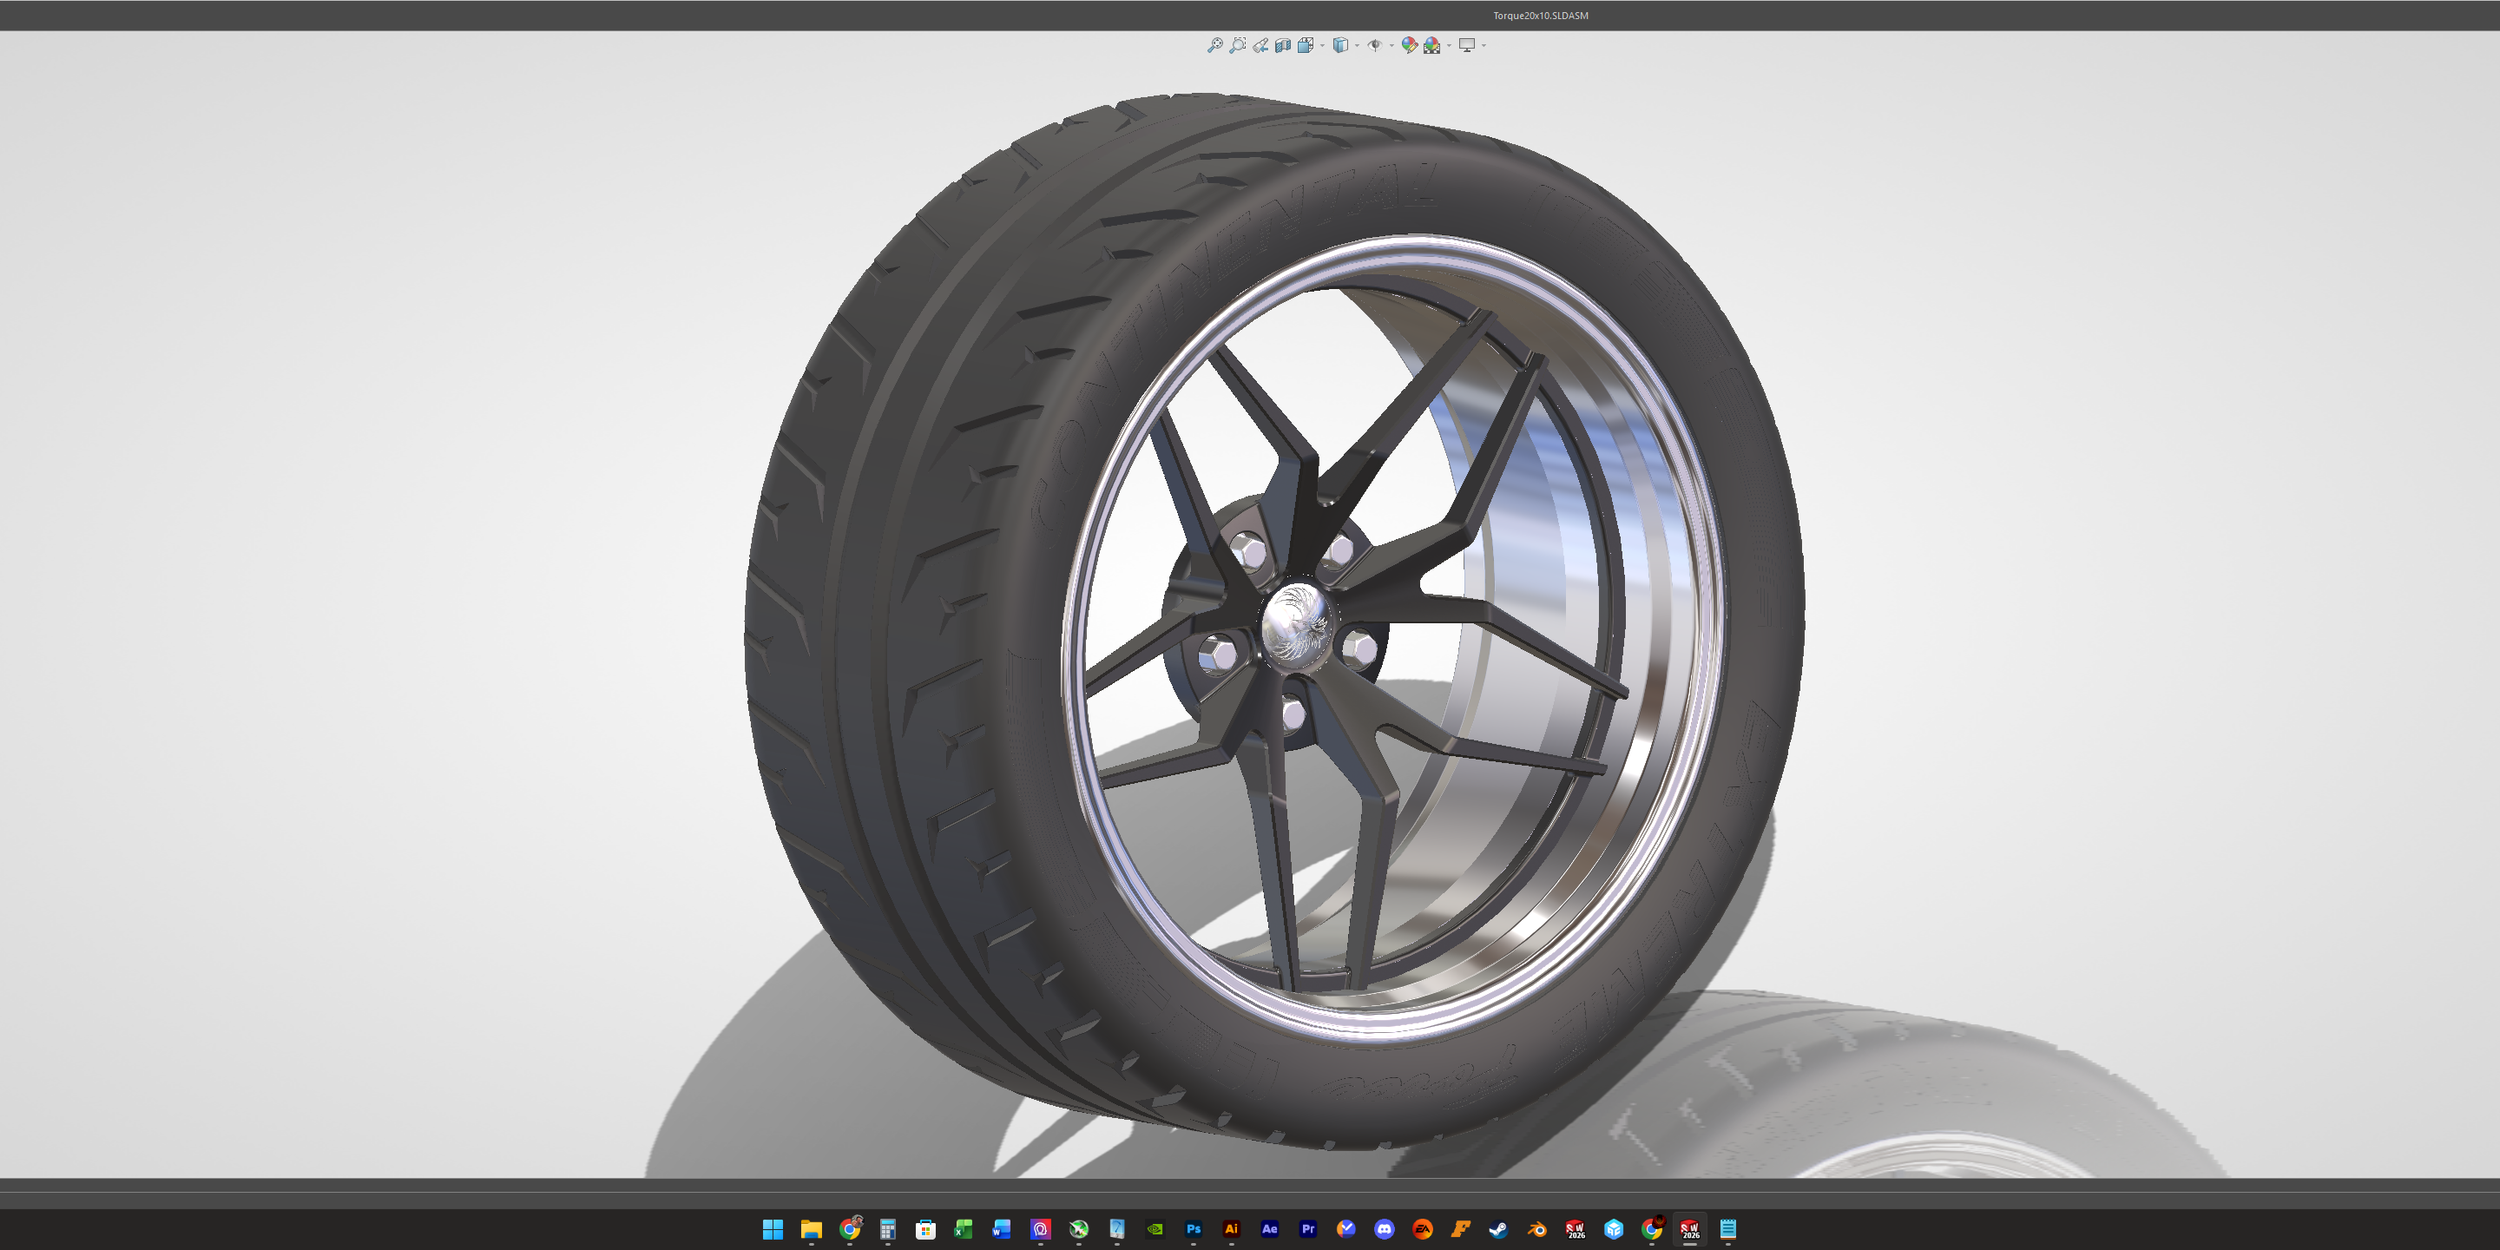
Task: Open Steam from the taskbar
Action: [1499, 1229]
